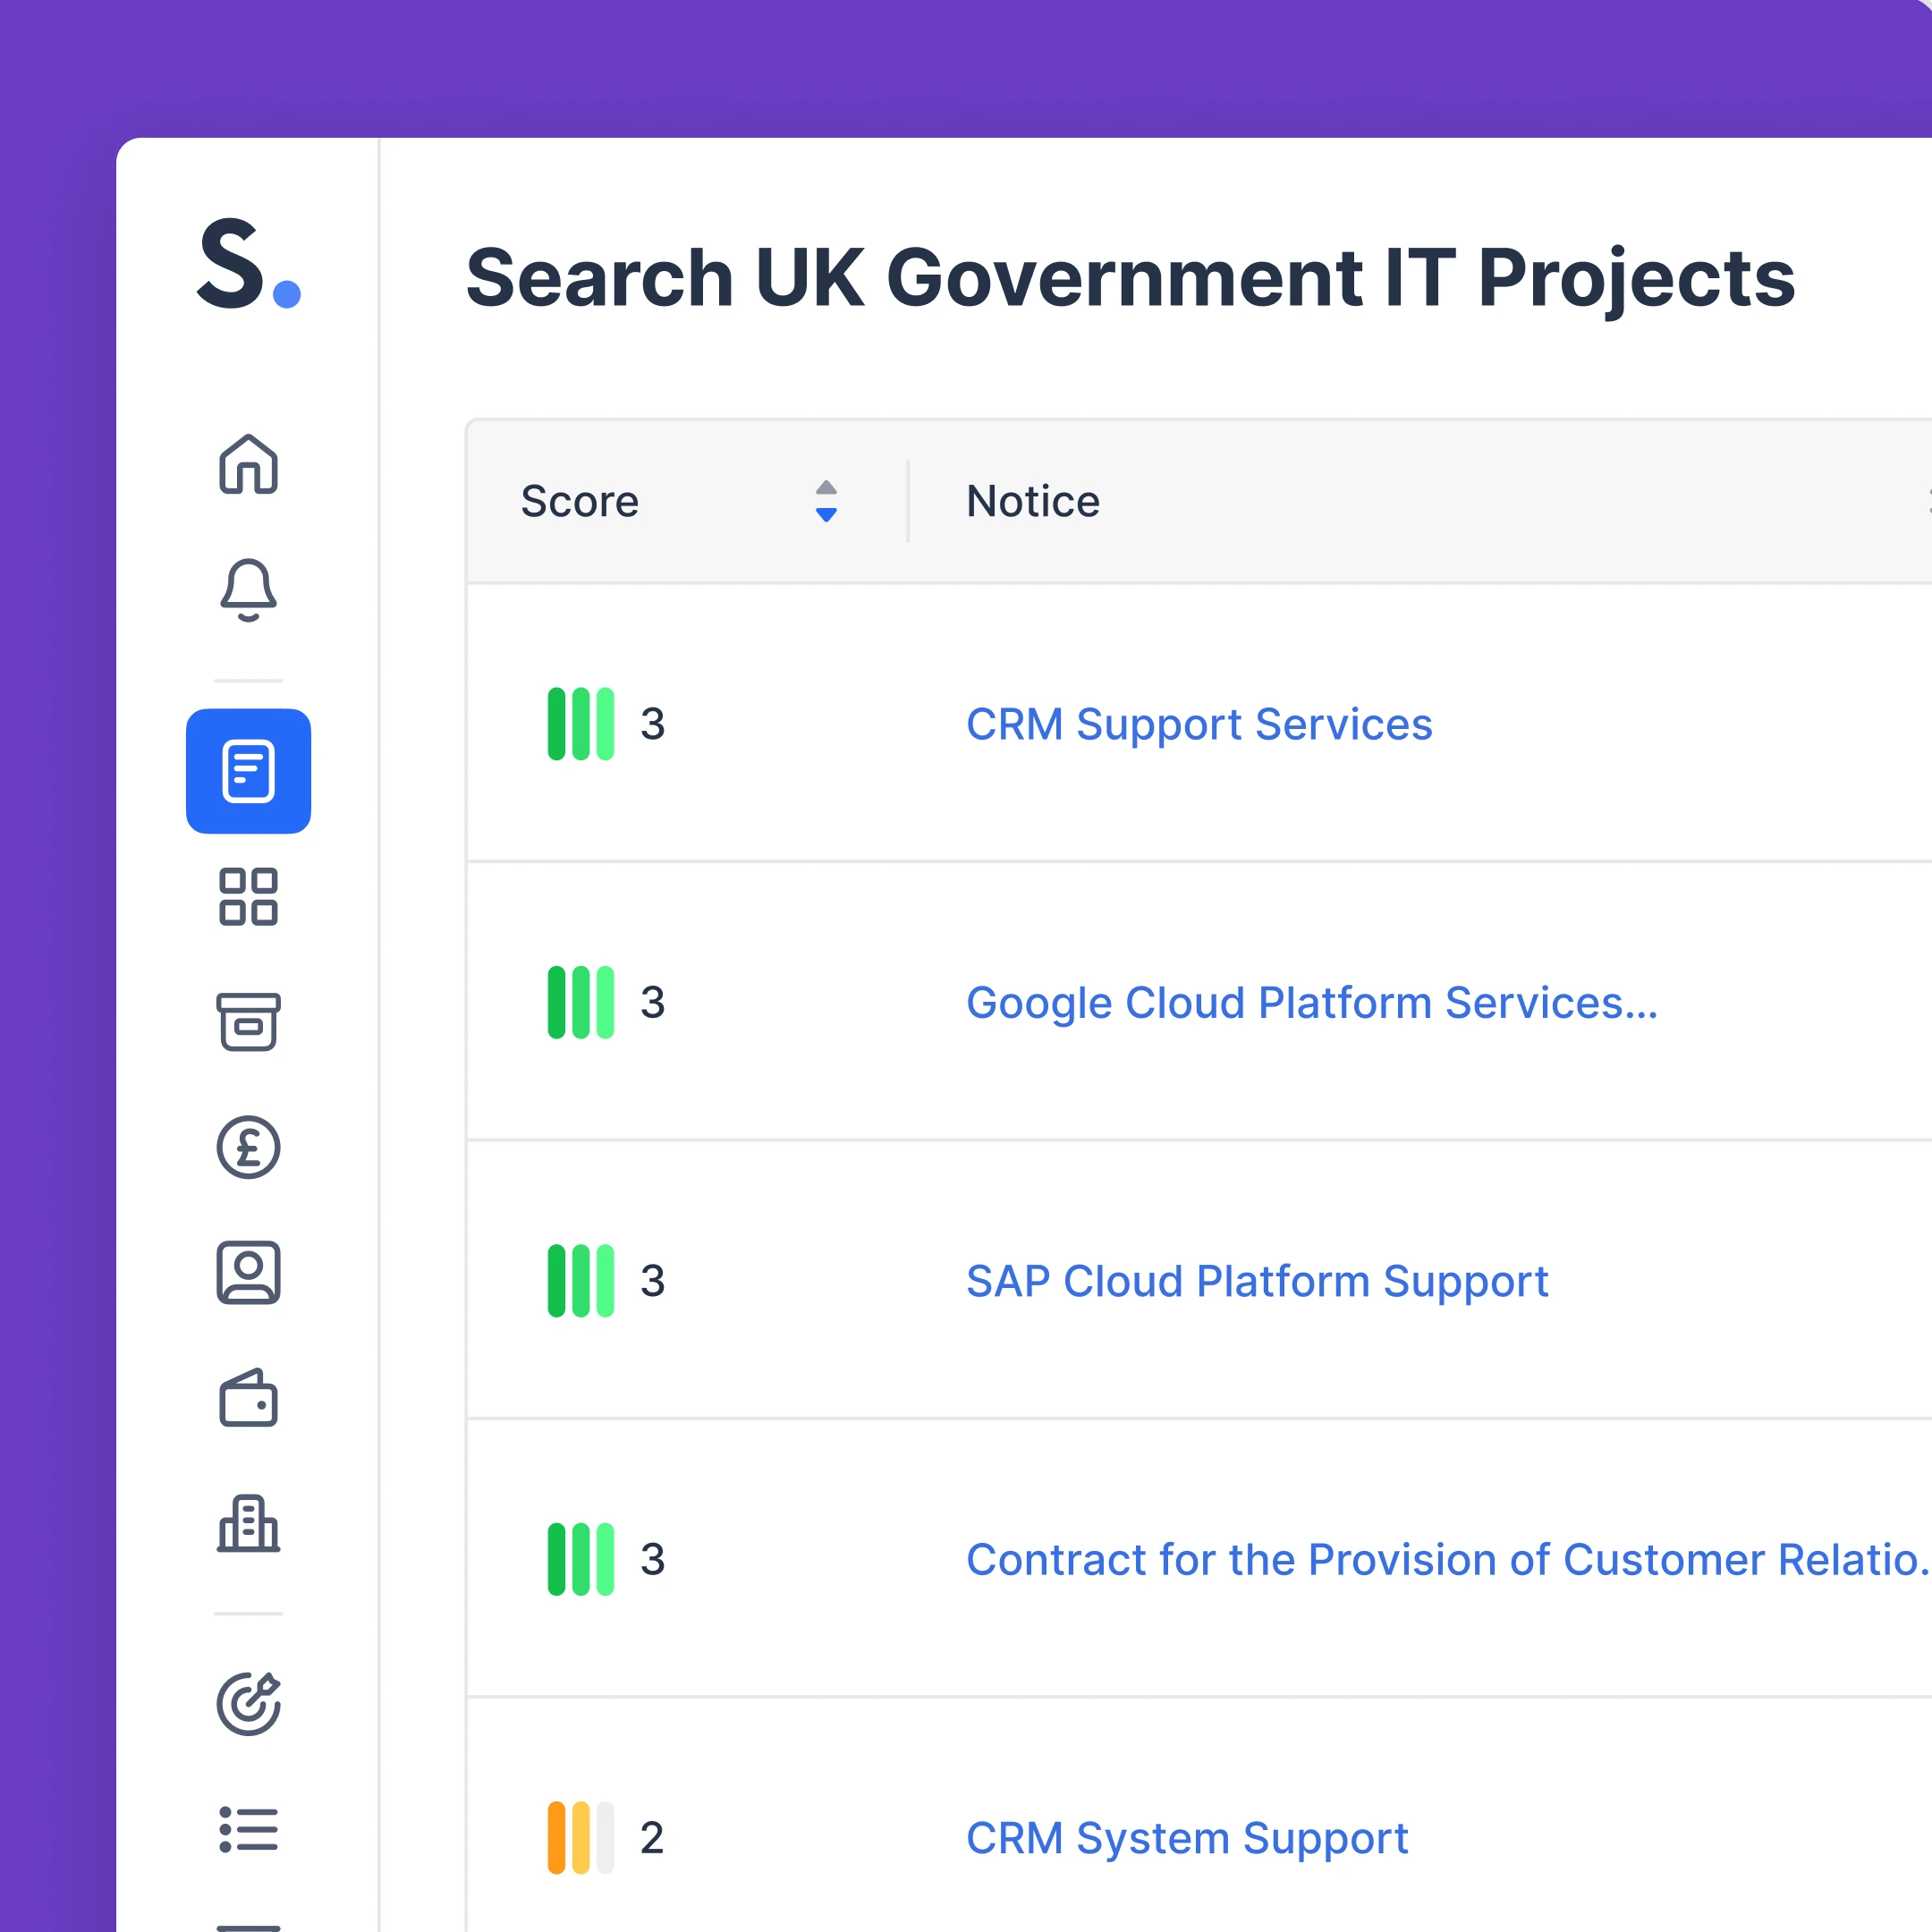Open the pound currency icon
Screen dimensions: 1932x1932
[x=248, y=1147]
